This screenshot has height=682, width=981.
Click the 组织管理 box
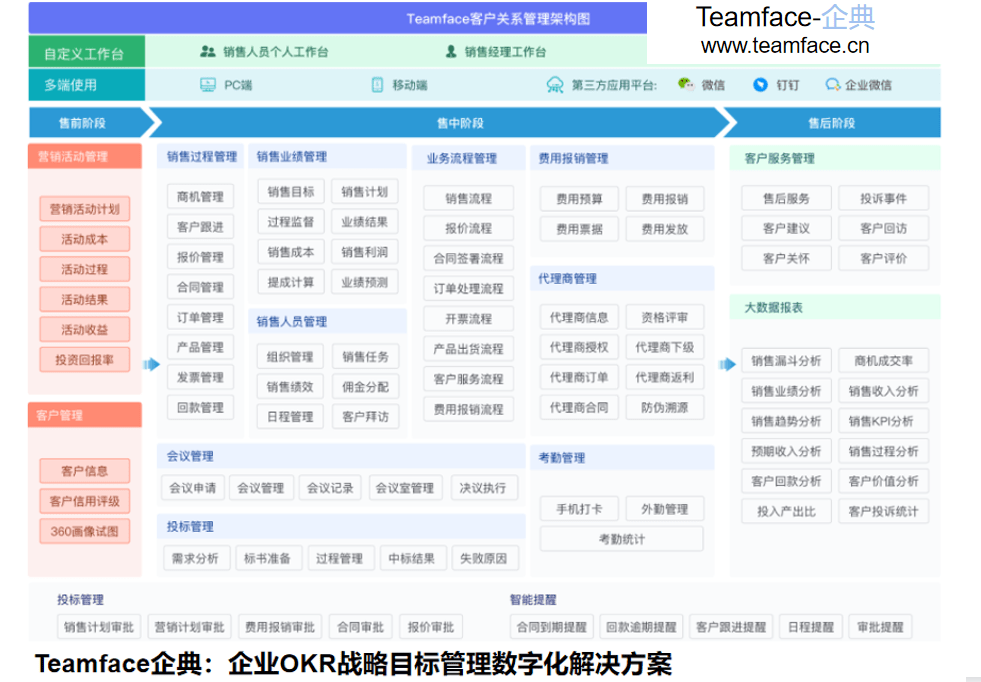coord(290,357)
